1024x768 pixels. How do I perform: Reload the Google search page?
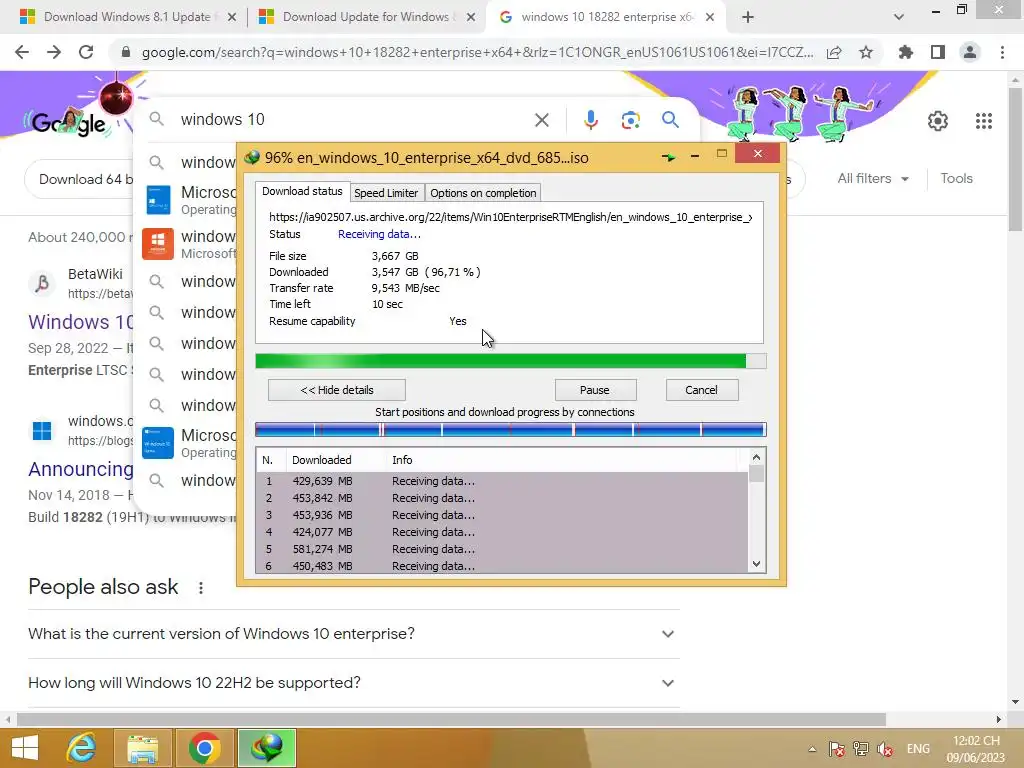coord(86,52)
